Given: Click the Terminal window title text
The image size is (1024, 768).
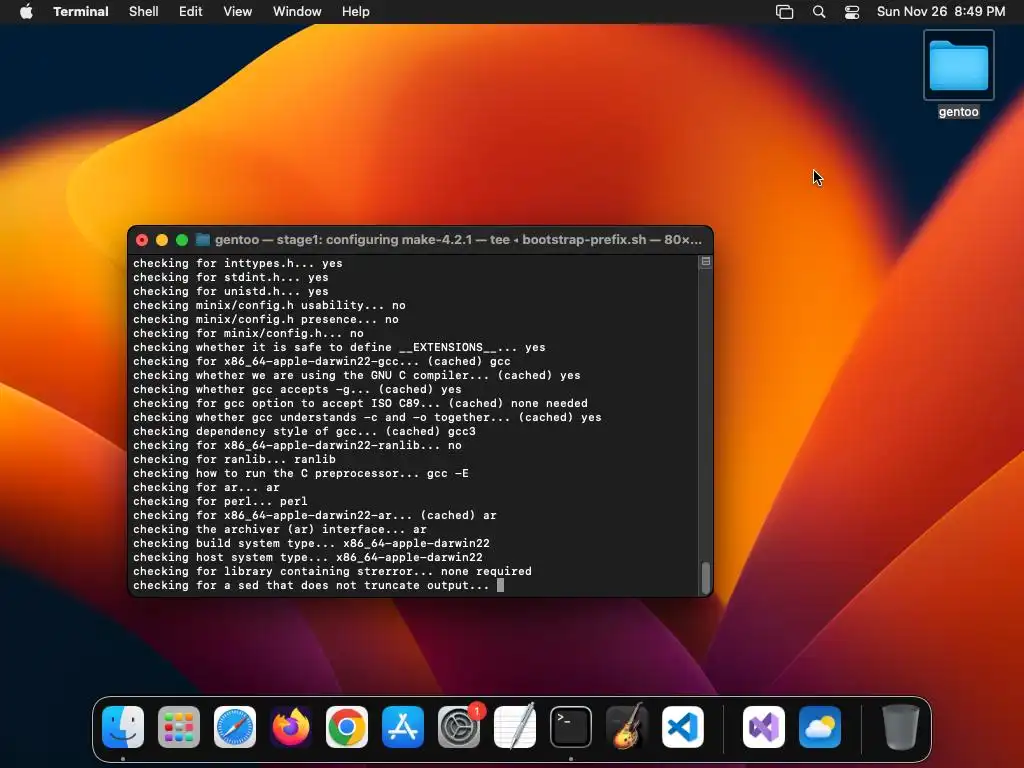Looking at the screenshot, I should (x=458, y=240).
